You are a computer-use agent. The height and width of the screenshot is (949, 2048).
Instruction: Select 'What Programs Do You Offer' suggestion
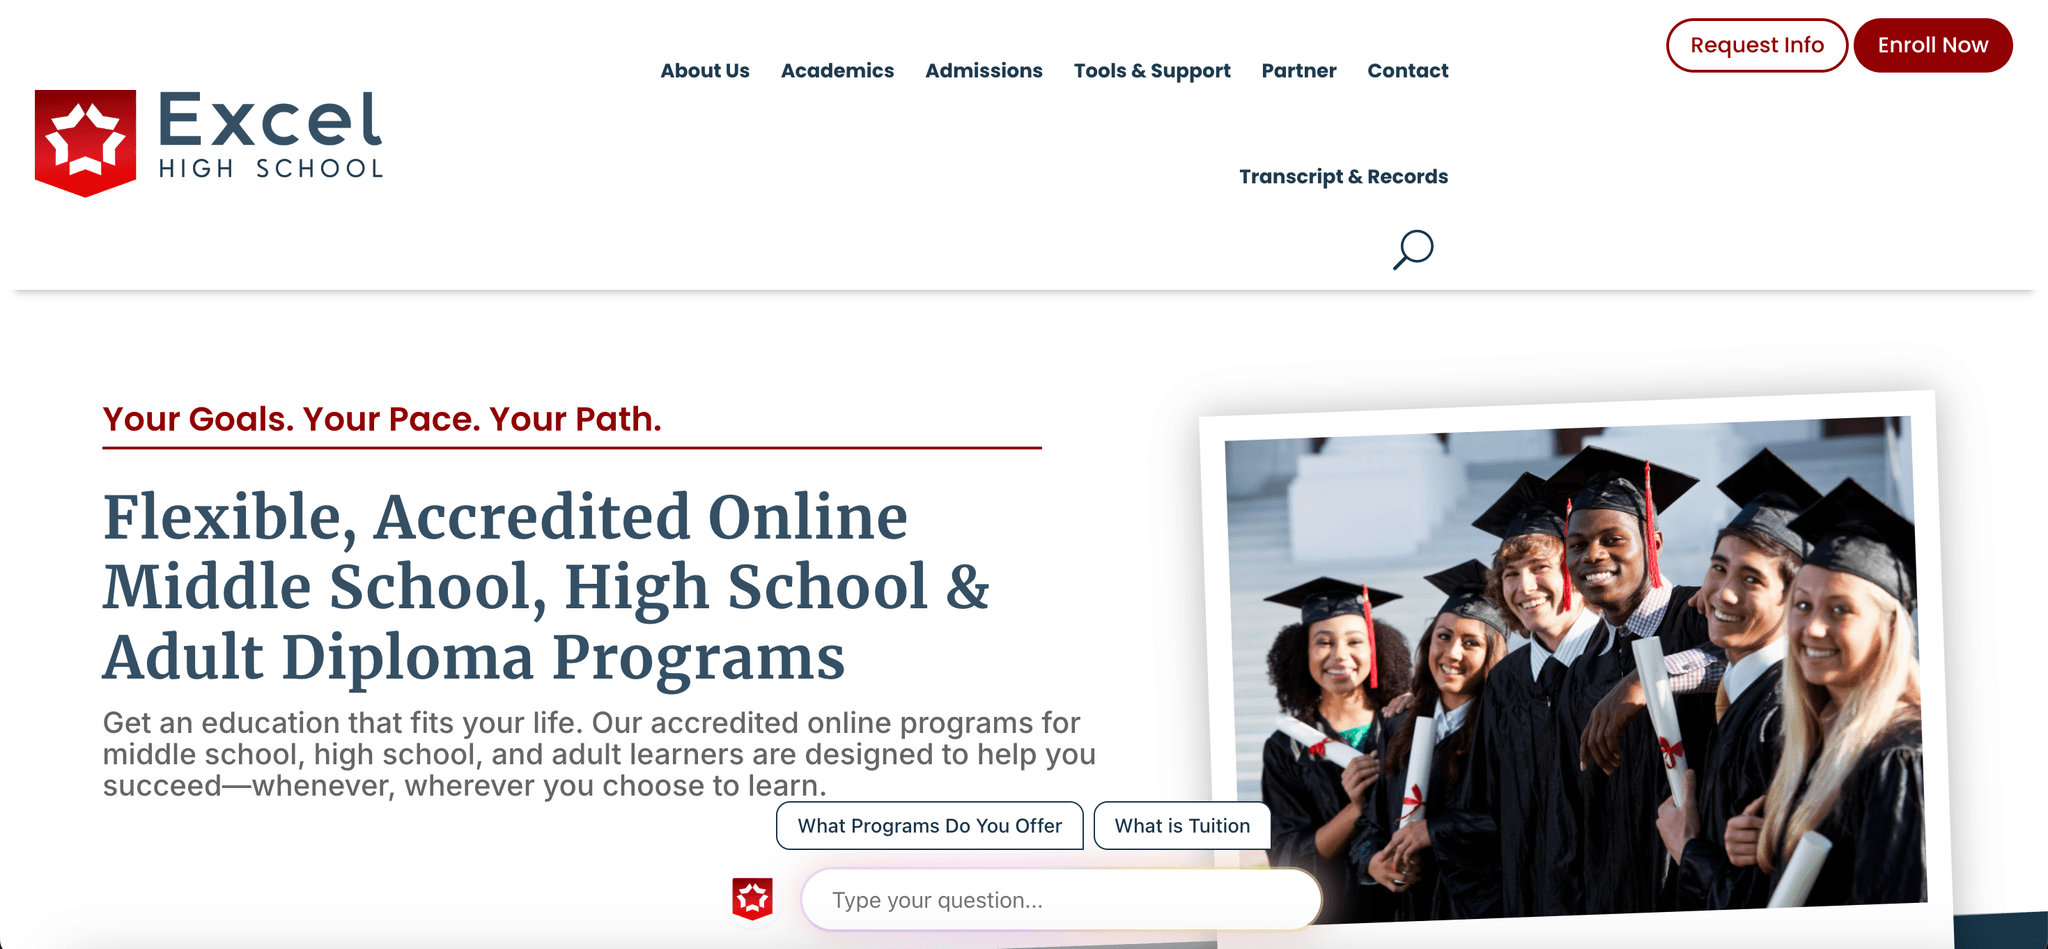(930, 826)
